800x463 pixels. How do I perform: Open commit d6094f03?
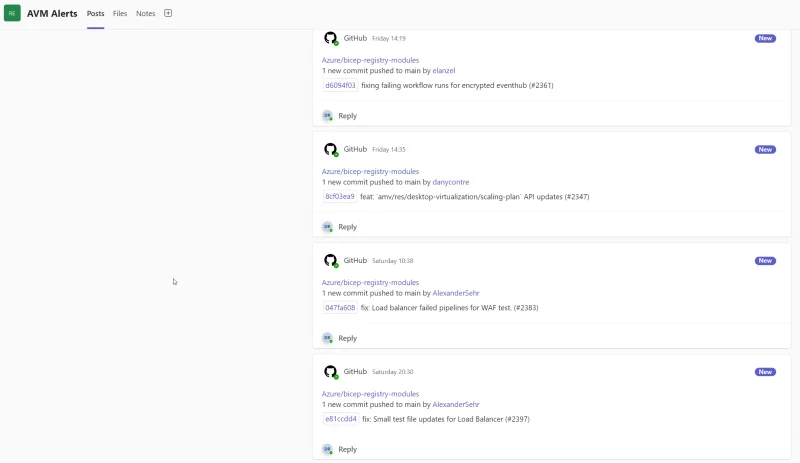click(x=340, y=85)
